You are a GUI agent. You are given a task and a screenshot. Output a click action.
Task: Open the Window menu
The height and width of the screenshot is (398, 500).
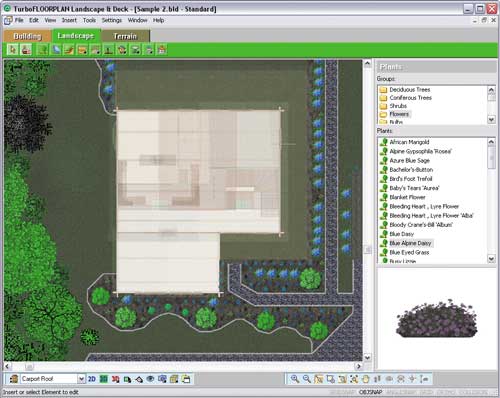[137, 20]
